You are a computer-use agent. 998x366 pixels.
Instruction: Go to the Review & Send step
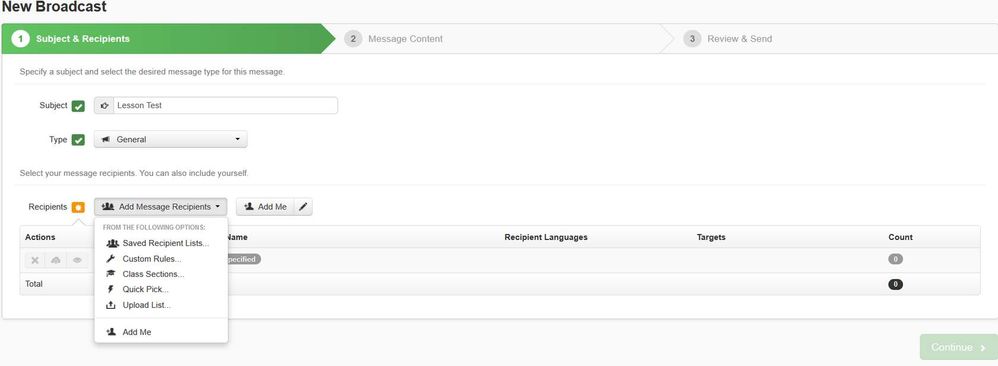pyautogui.click(x=739, y=39)
